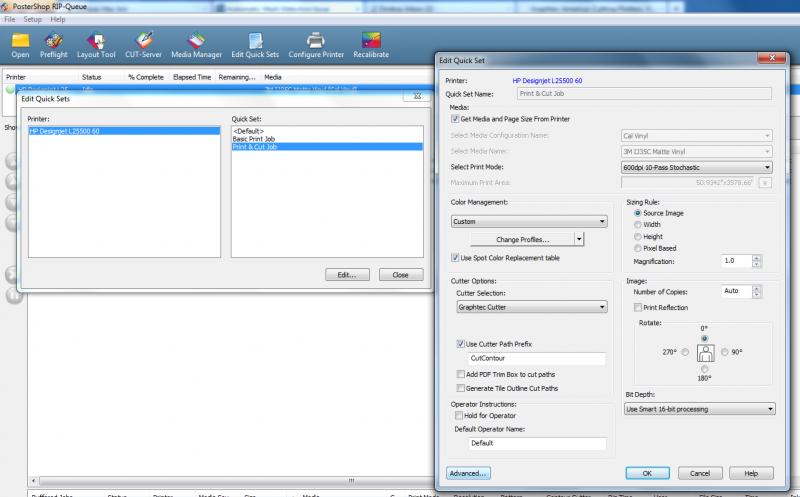Screen dimensions: 800x497
Task: Cancel the Edit Quick Set dialog
Action: 700,473
